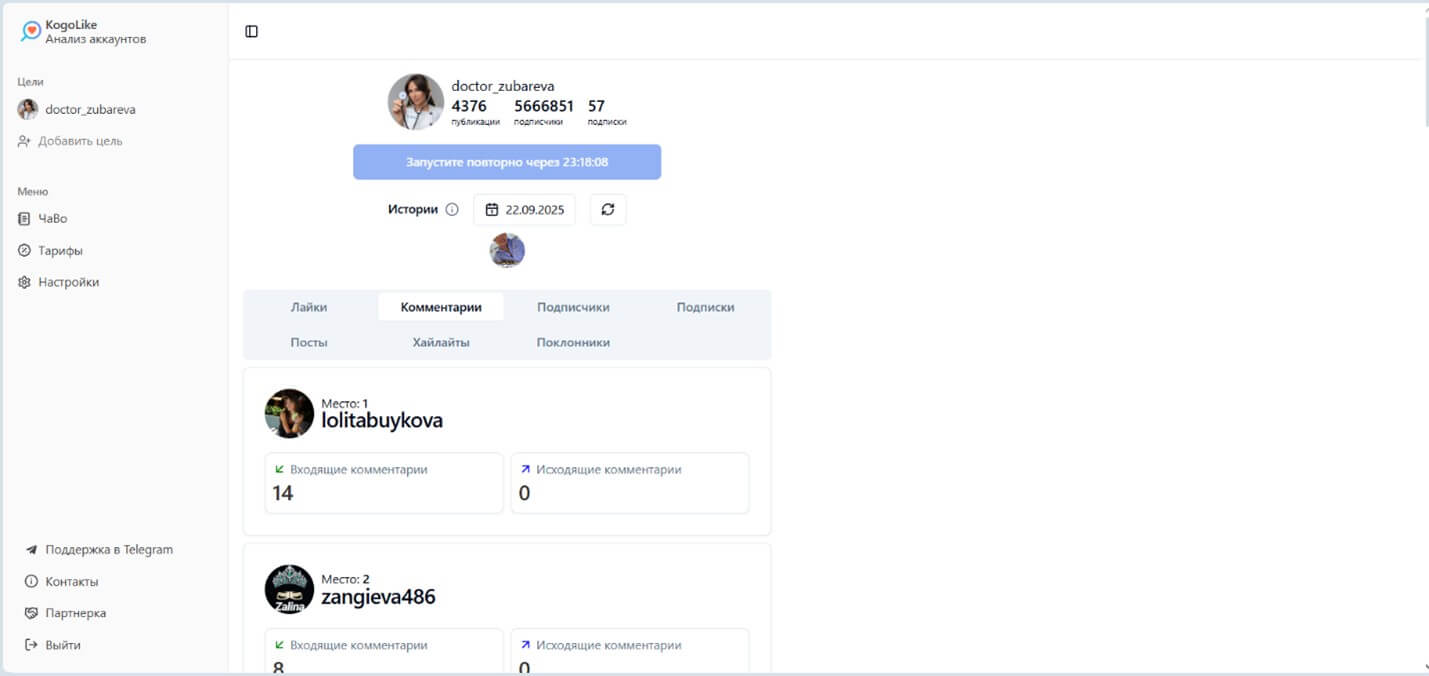Screen dimensions: 1429x676
Task: Click the Контакты info icon
Action: coord(31,581)
